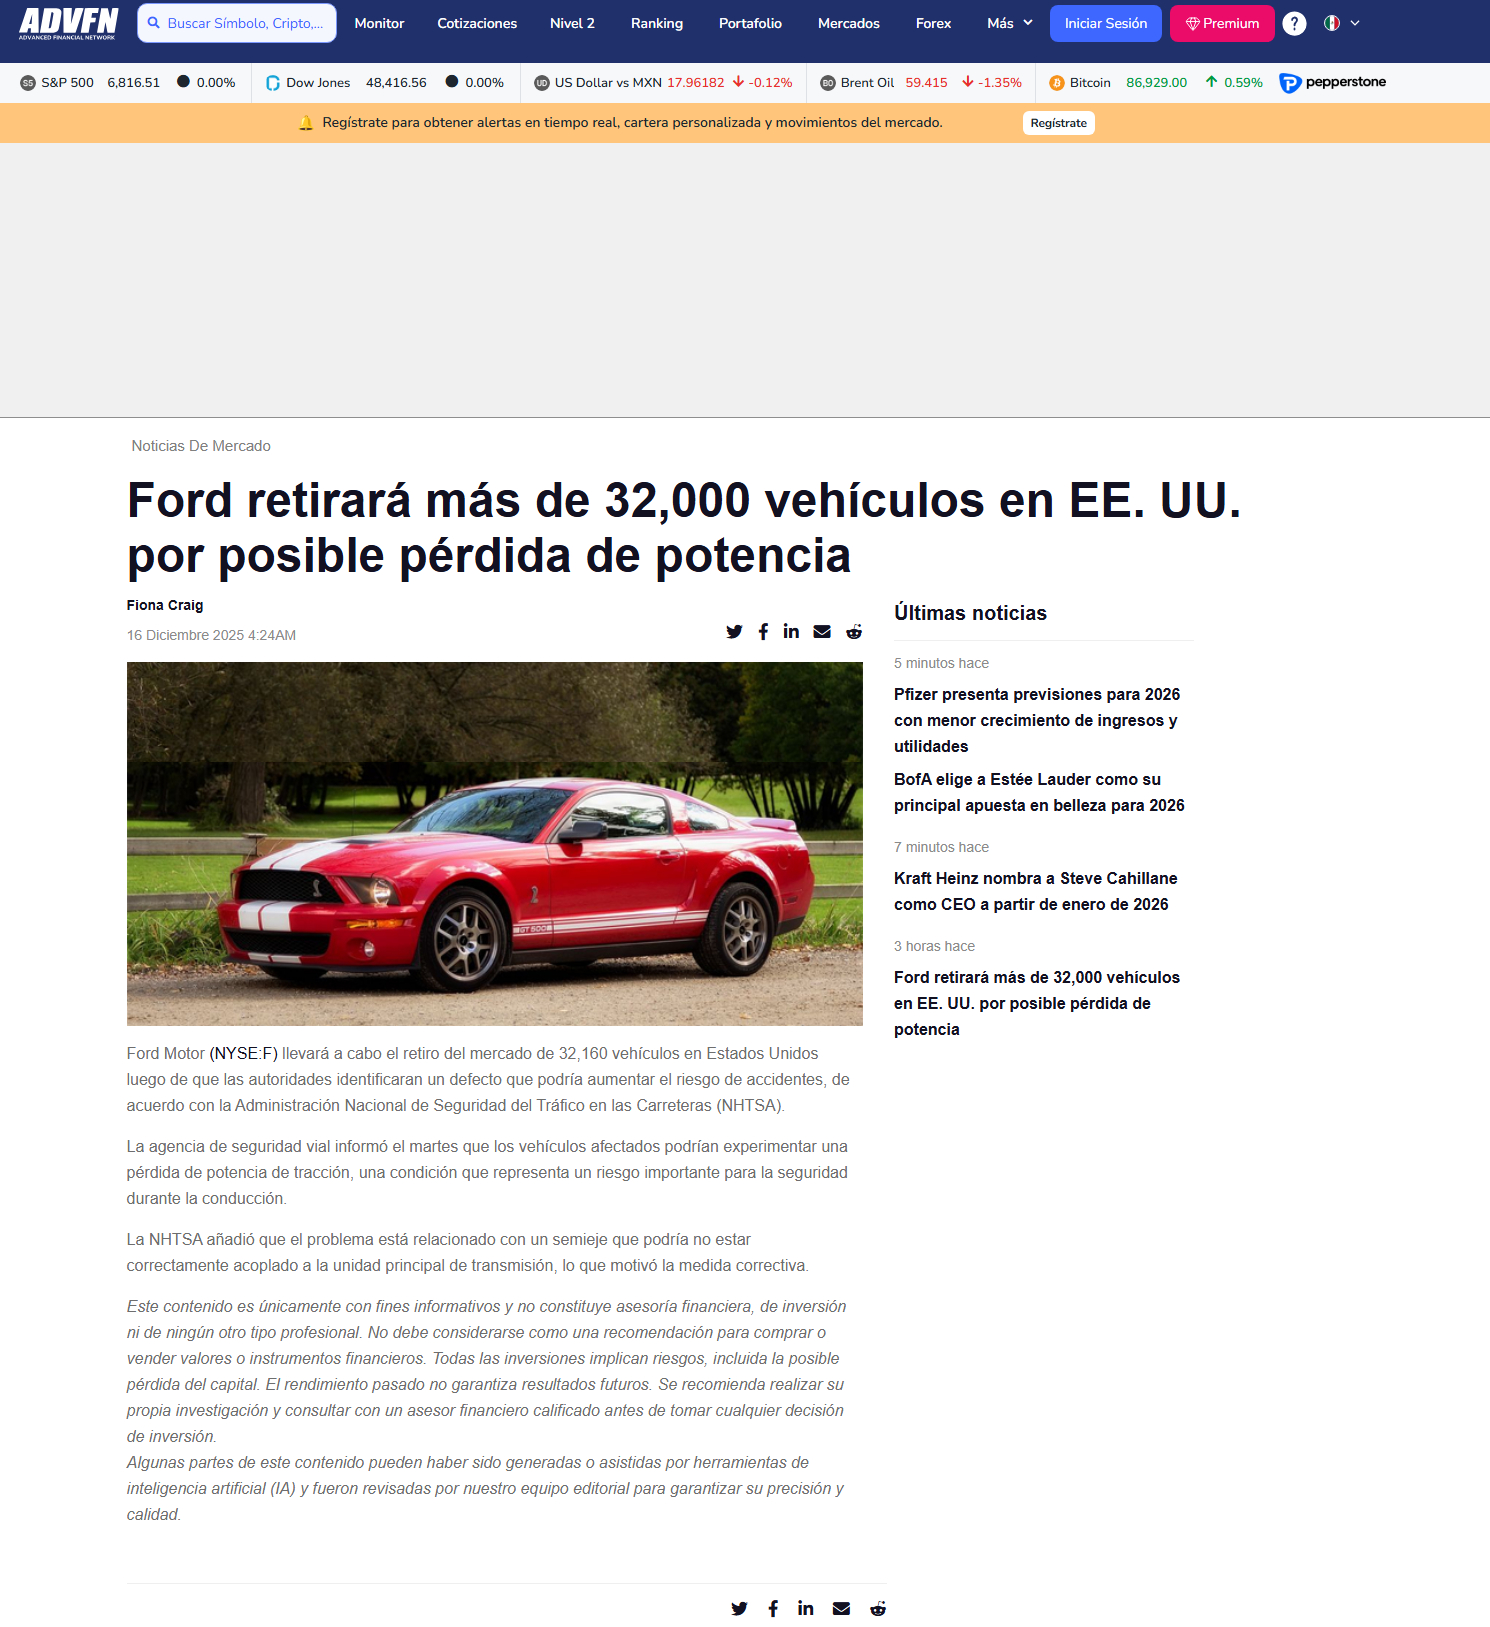
Task: Open Nivel 2 page
Action: coord(572,23)
